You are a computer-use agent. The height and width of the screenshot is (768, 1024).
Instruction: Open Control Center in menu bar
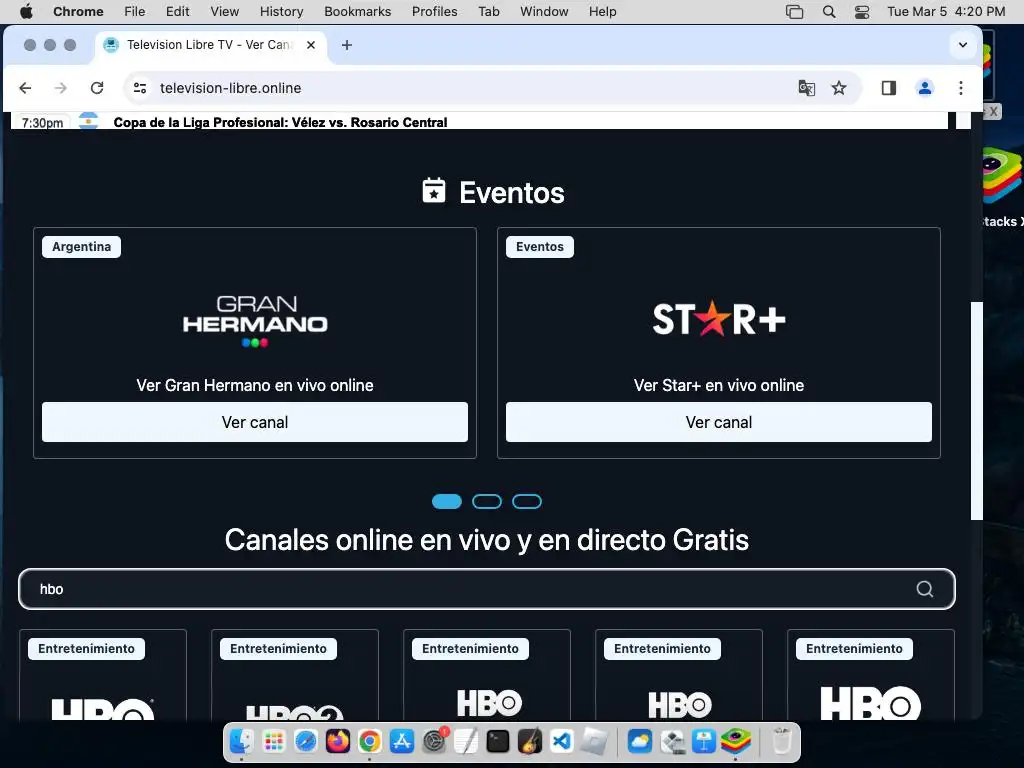click(x=862, y=12)
